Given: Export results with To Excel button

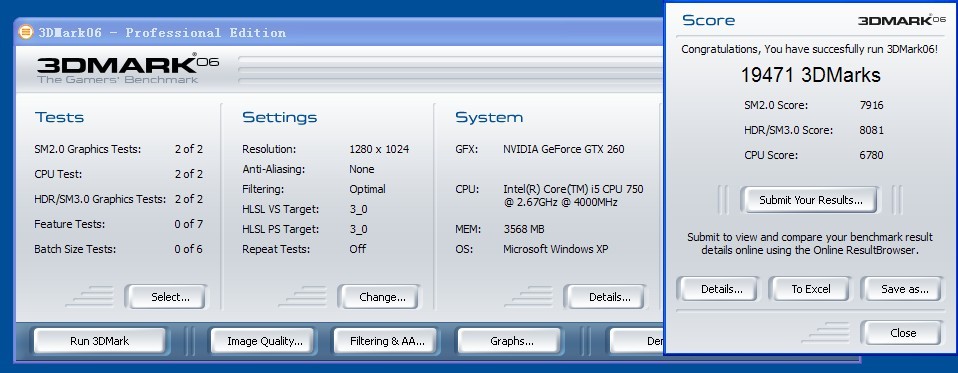Looking at the screenshot, I should (x=809, y=289).
